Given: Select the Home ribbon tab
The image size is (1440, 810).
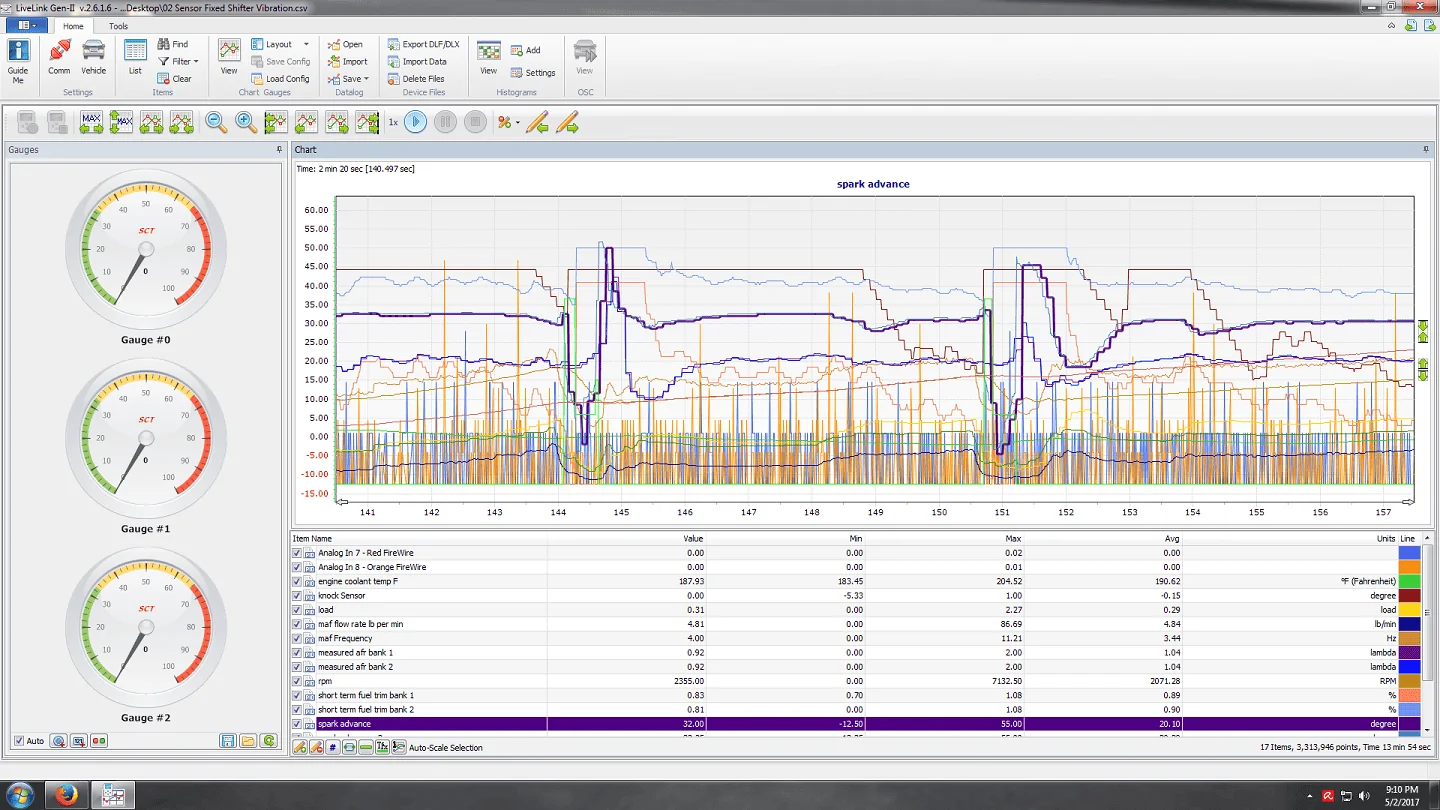Looking at the screenshot, I should pyautogui.click(x=73, y=26).
